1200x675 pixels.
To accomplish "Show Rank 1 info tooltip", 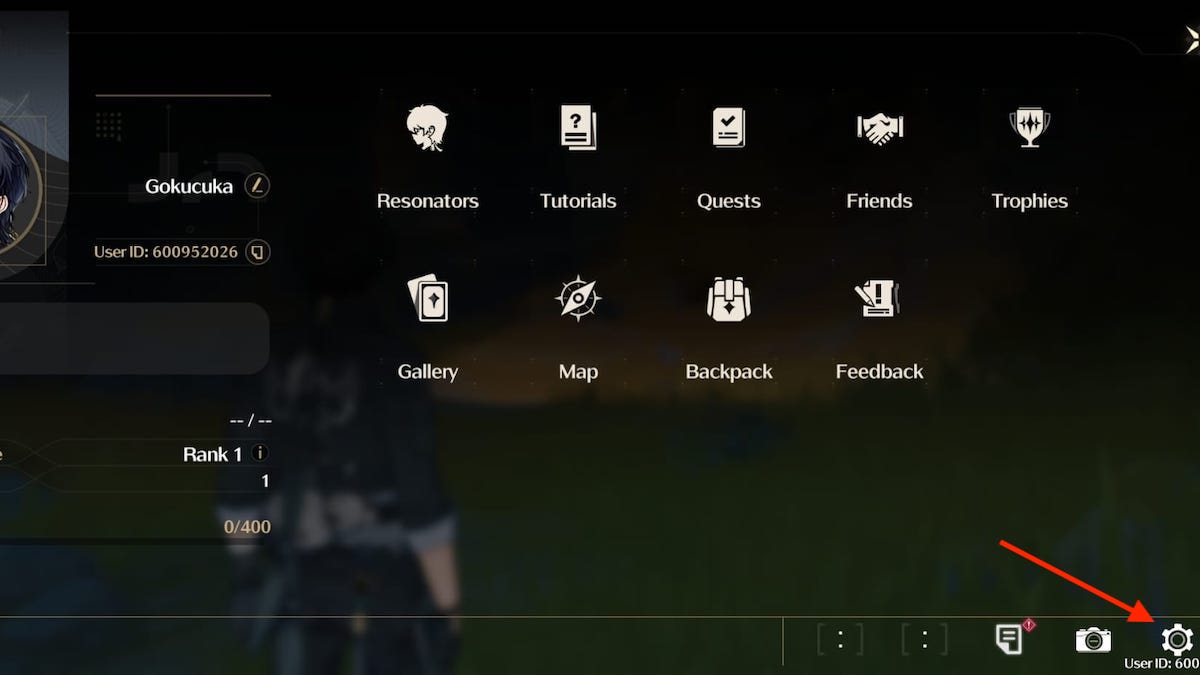I will coord(259,454).
